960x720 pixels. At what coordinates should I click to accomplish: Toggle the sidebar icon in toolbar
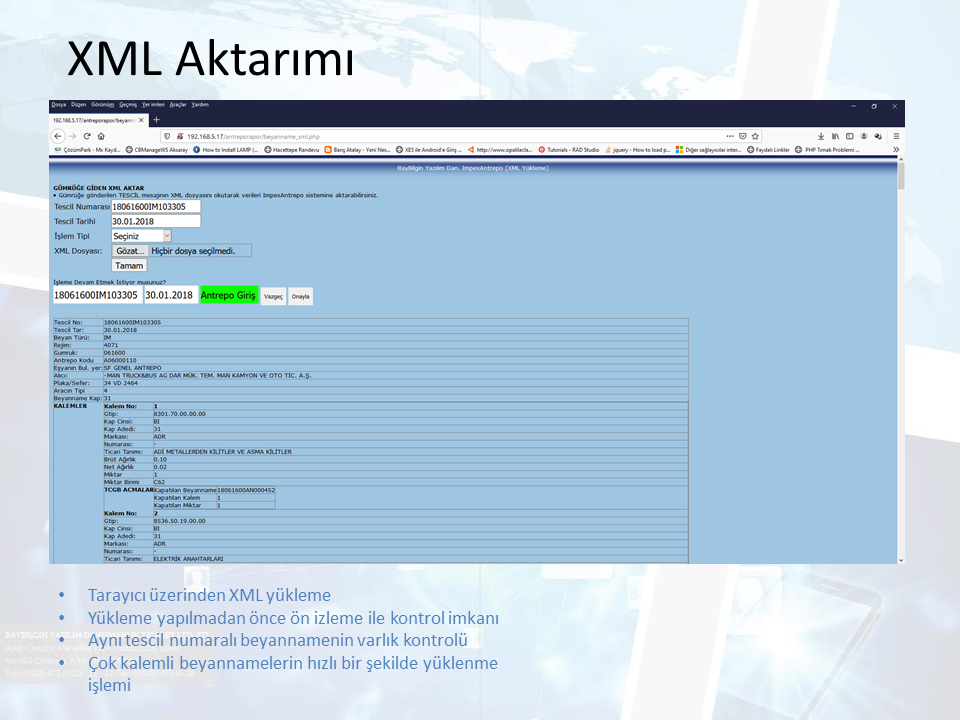pyautogui.click(x=849, y=136)
